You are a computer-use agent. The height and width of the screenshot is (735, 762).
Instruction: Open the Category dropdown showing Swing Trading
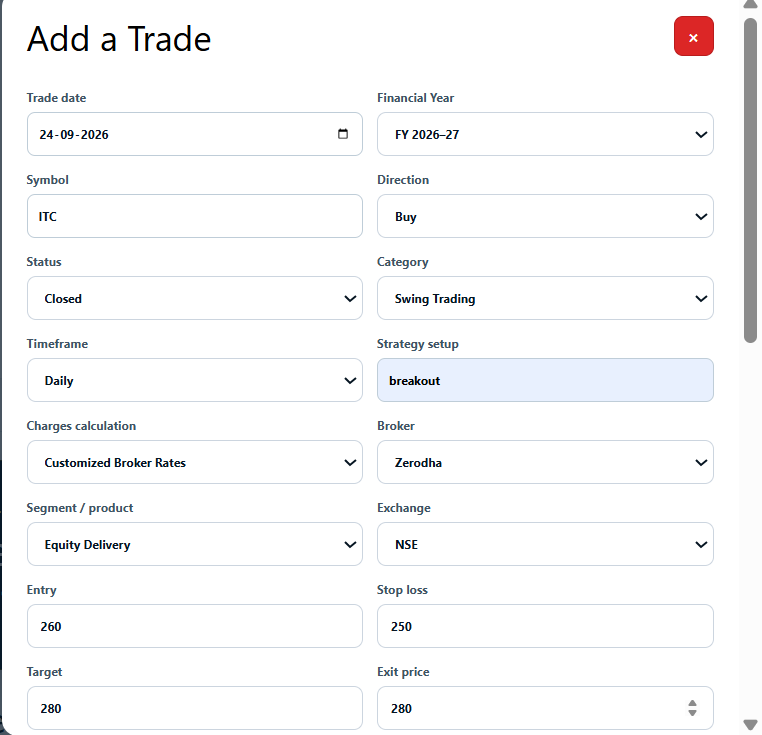pyautogui.click(x=545, y=298)
